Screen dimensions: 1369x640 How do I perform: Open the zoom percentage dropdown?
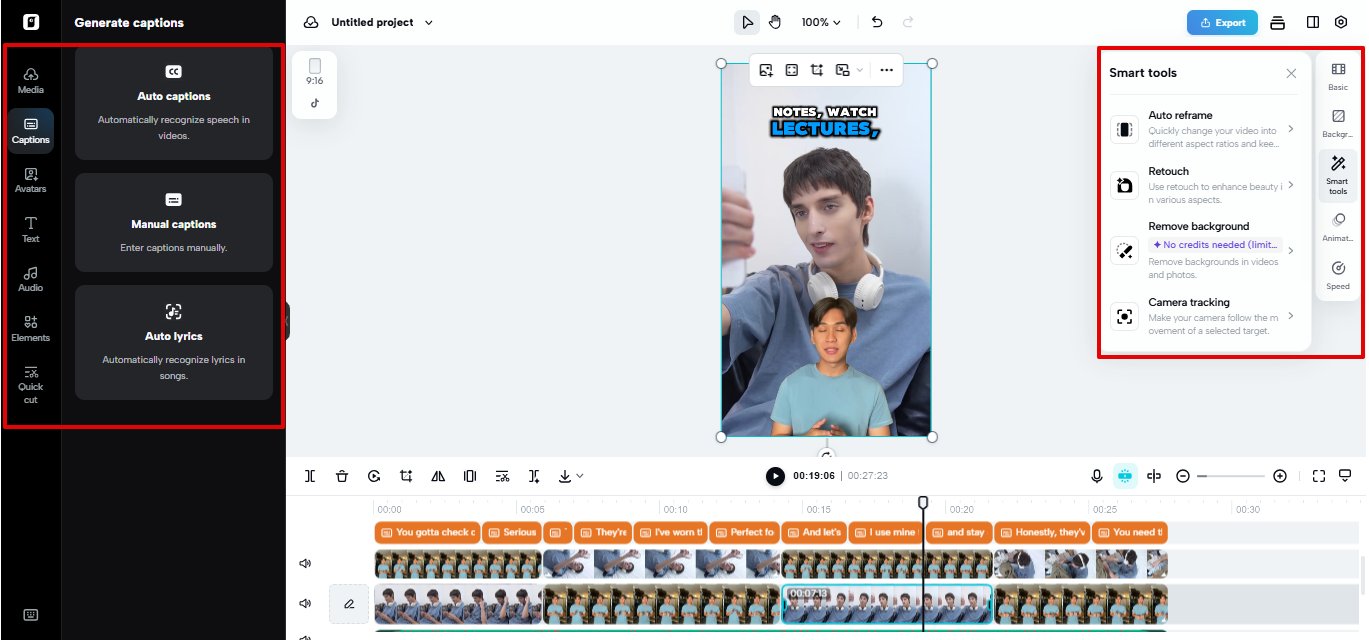click(820, 21)
